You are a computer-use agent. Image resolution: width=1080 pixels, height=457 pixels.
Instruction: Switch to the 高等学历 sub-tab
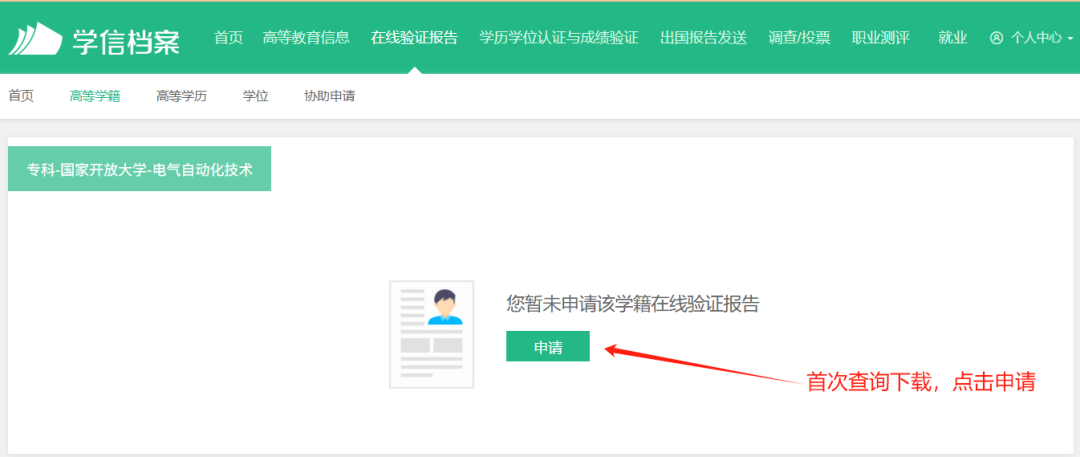pos(181,96)
